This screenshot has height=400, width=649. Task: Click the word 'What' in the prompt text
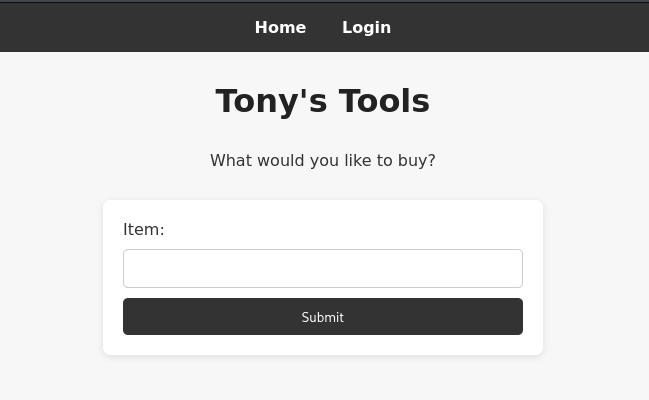(x=231, y=160)
